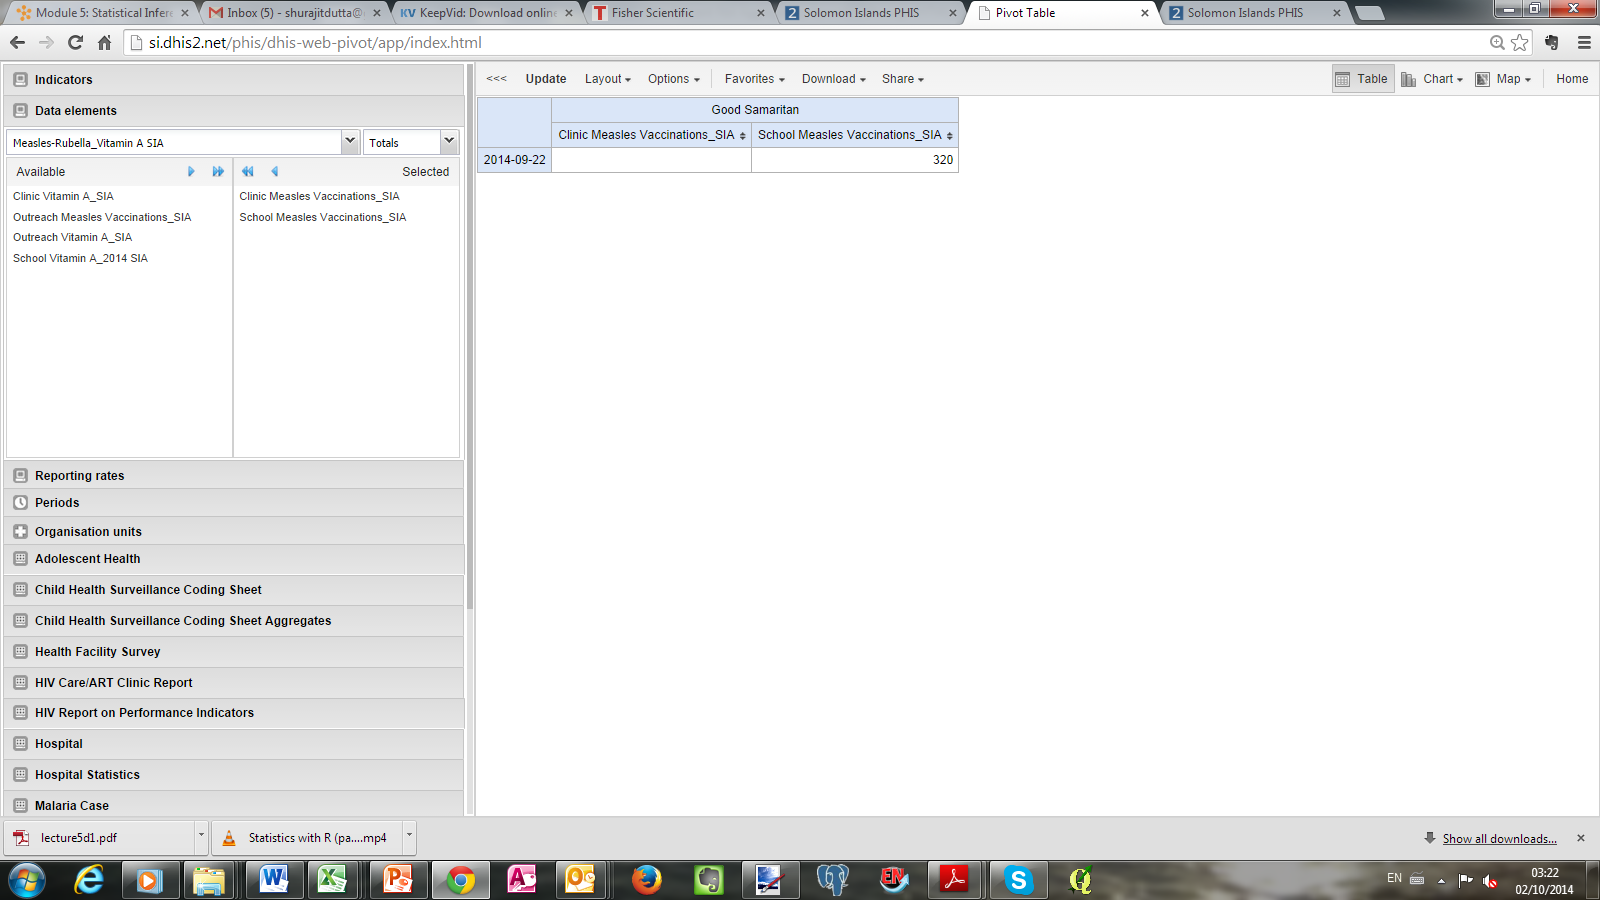1600x900 pixels.
Task: Open Favorites dropdown menu
Action: click(755, 79)
